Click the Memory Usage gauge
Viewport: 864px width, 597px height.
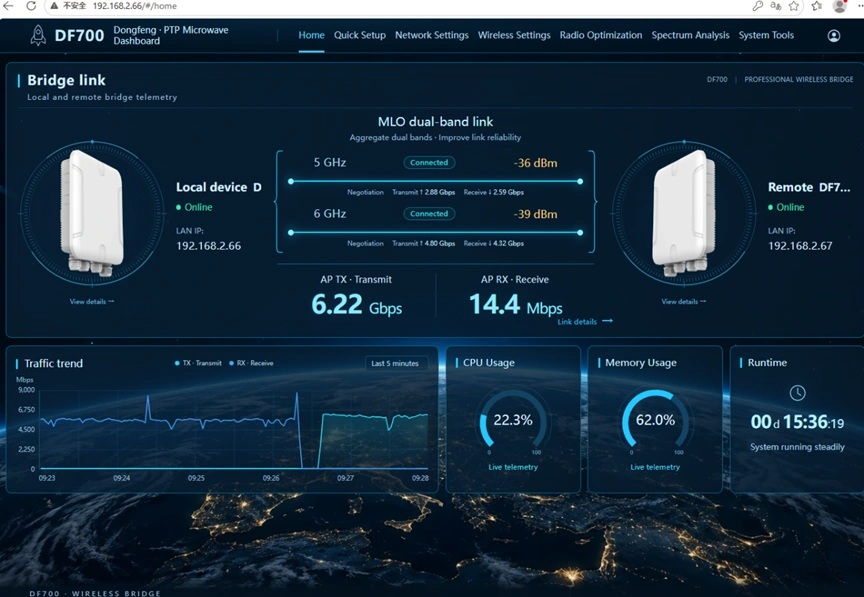pos(655,420)
